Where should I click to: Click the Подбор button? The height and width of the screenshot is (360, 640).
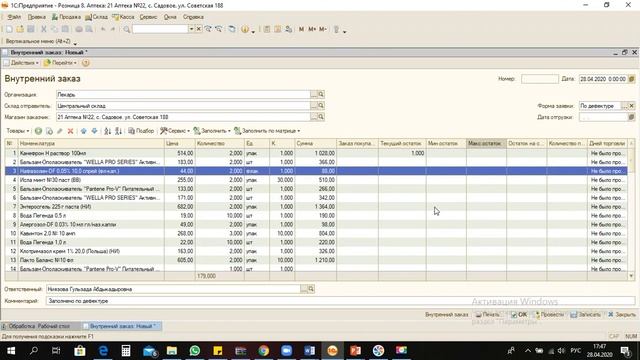coord(141,131)
